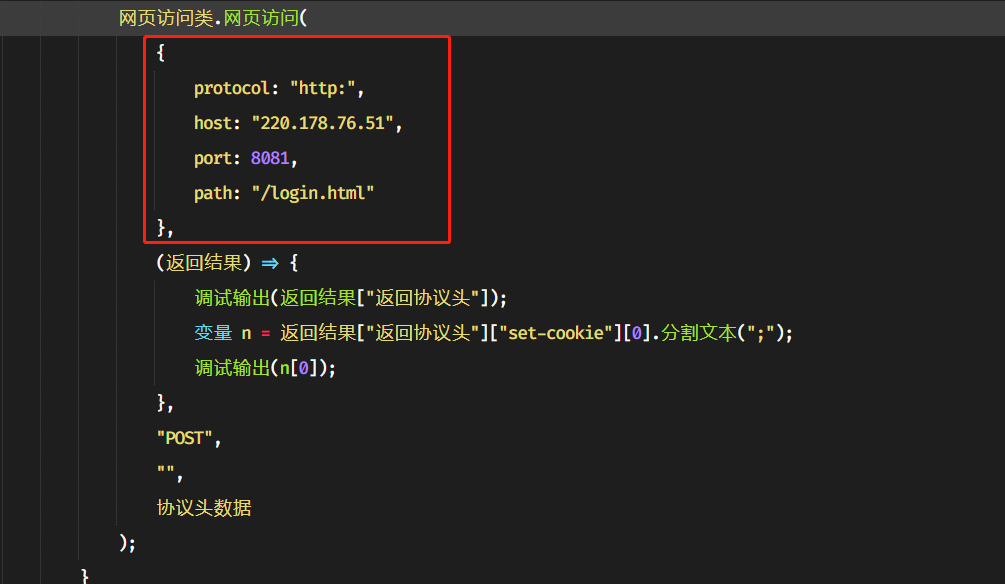Select the "POST" string argument

(x=185, y=438)
